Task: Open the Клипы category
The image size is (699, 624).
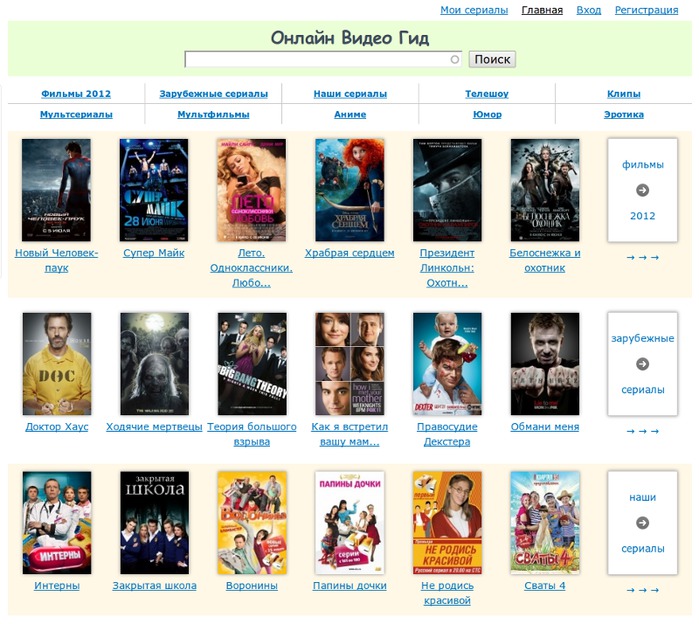Action: [624, 94]
